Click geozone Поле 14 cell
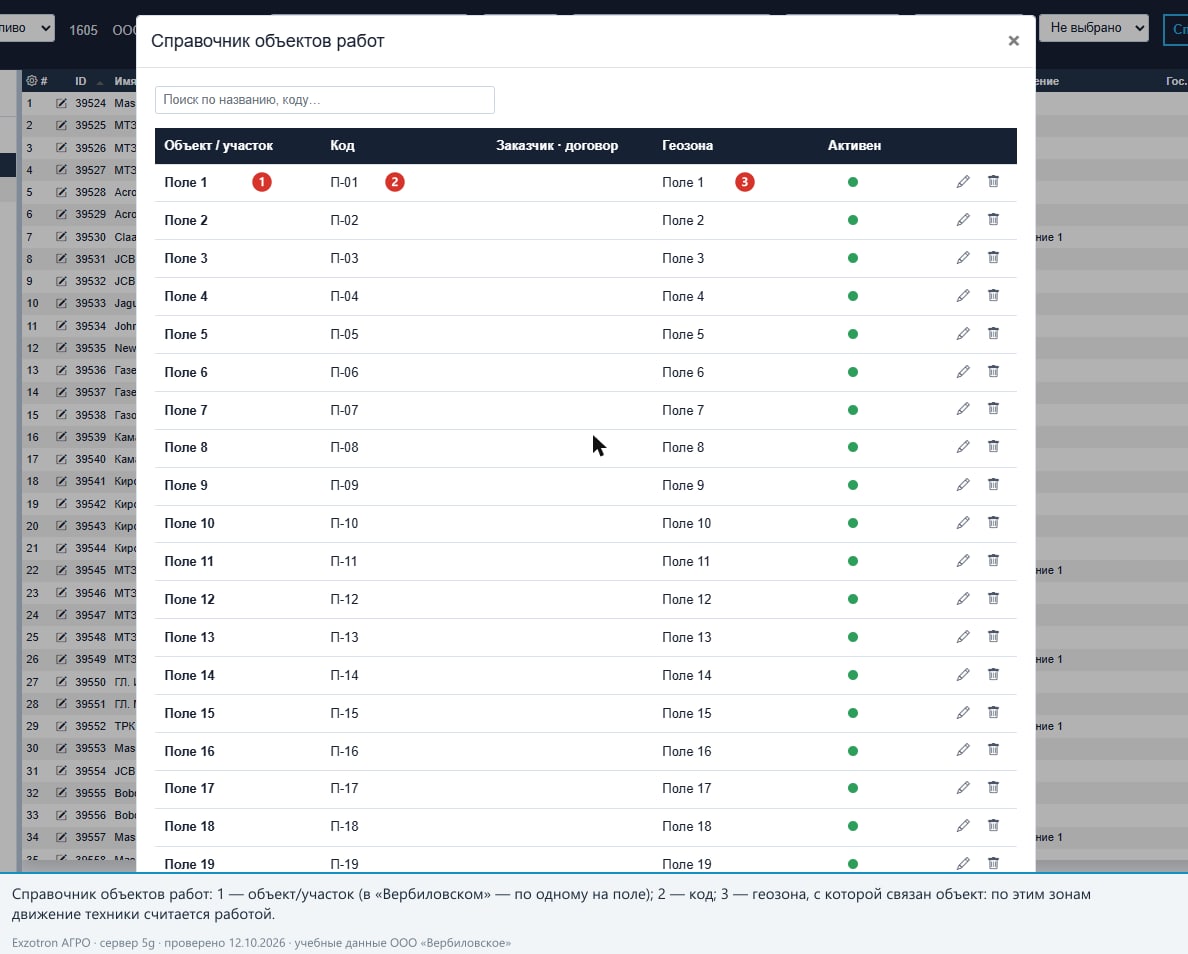Image resolution: width=1188 pixels, height=954 pixels. pos(687,675)
